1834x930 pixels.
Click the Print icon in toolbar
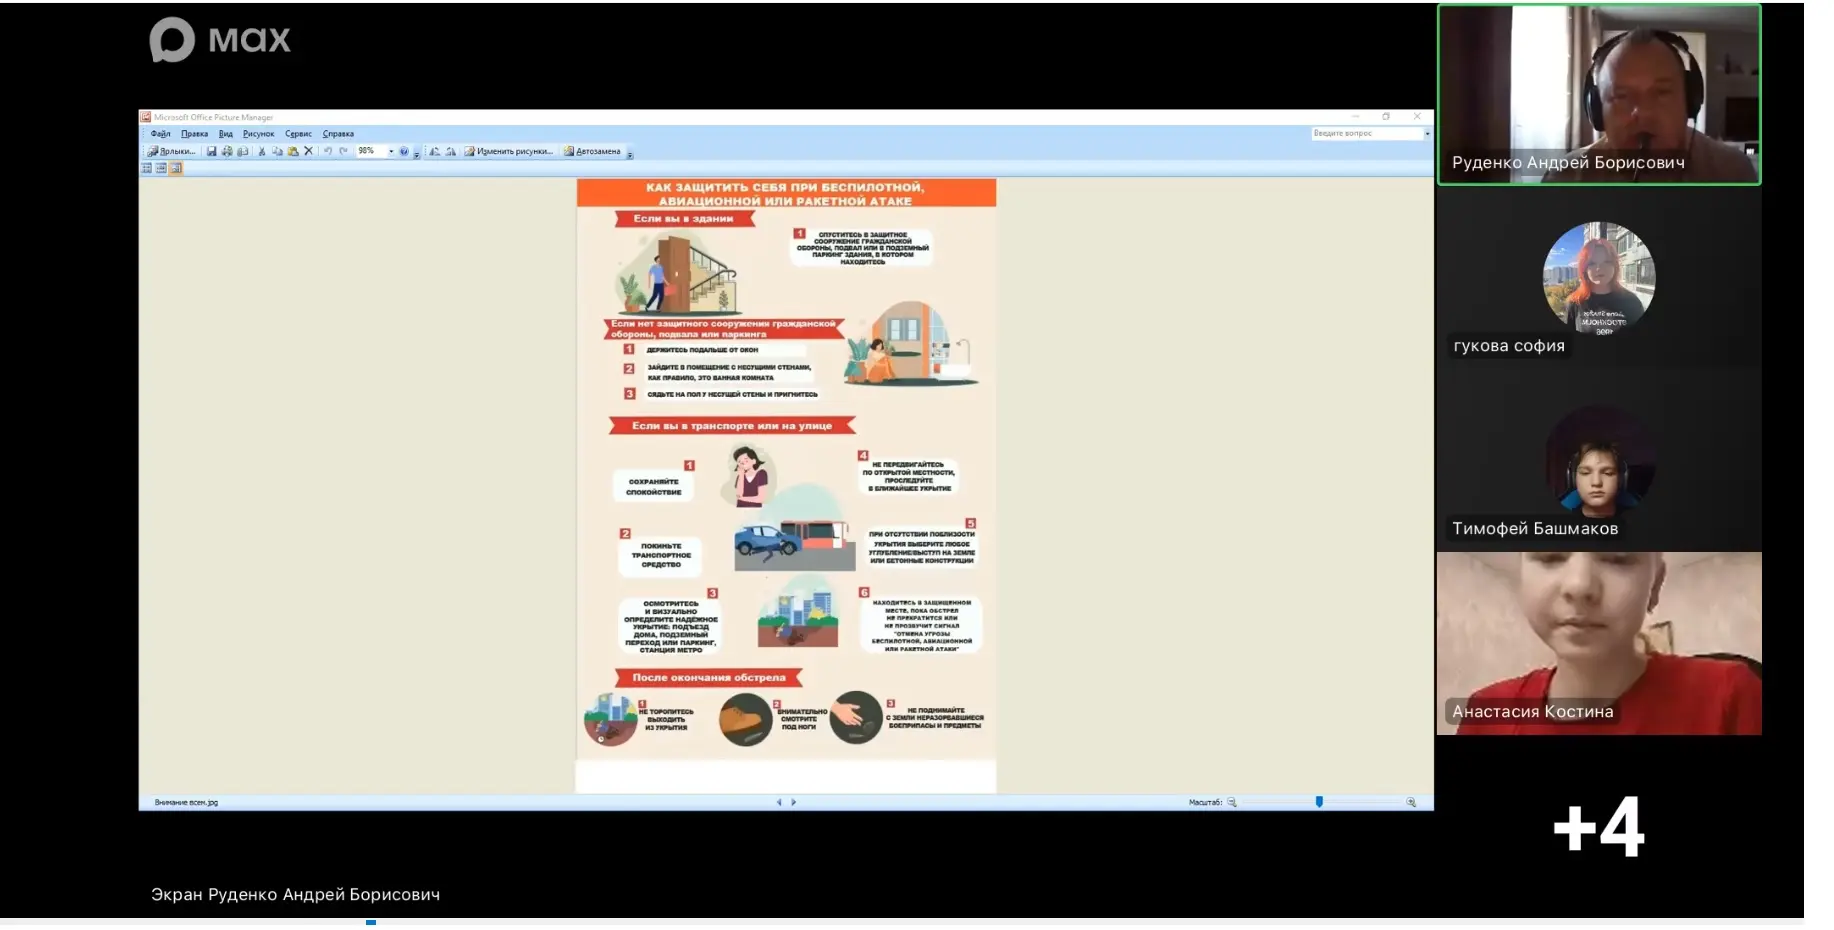click(x=227, y=151)
